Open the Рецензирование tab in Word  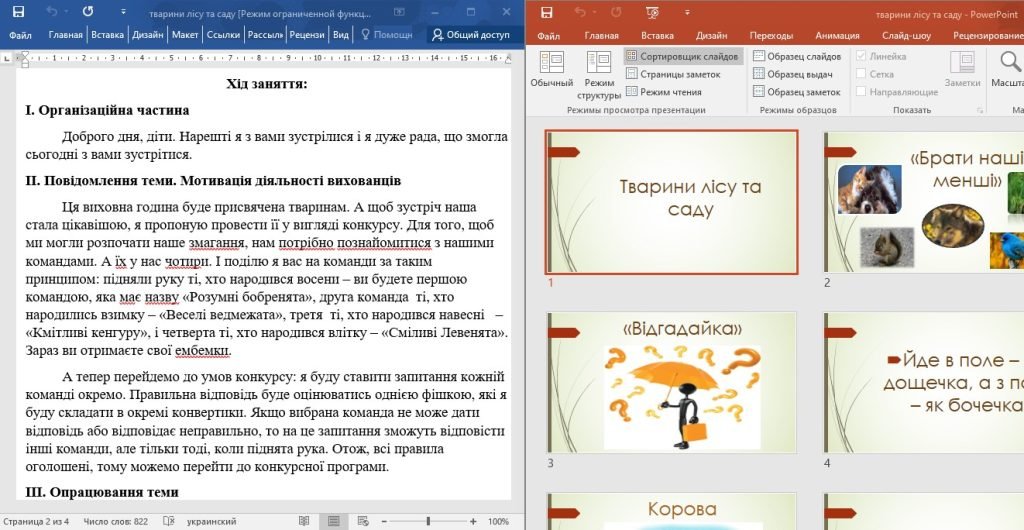pos(308,35)
